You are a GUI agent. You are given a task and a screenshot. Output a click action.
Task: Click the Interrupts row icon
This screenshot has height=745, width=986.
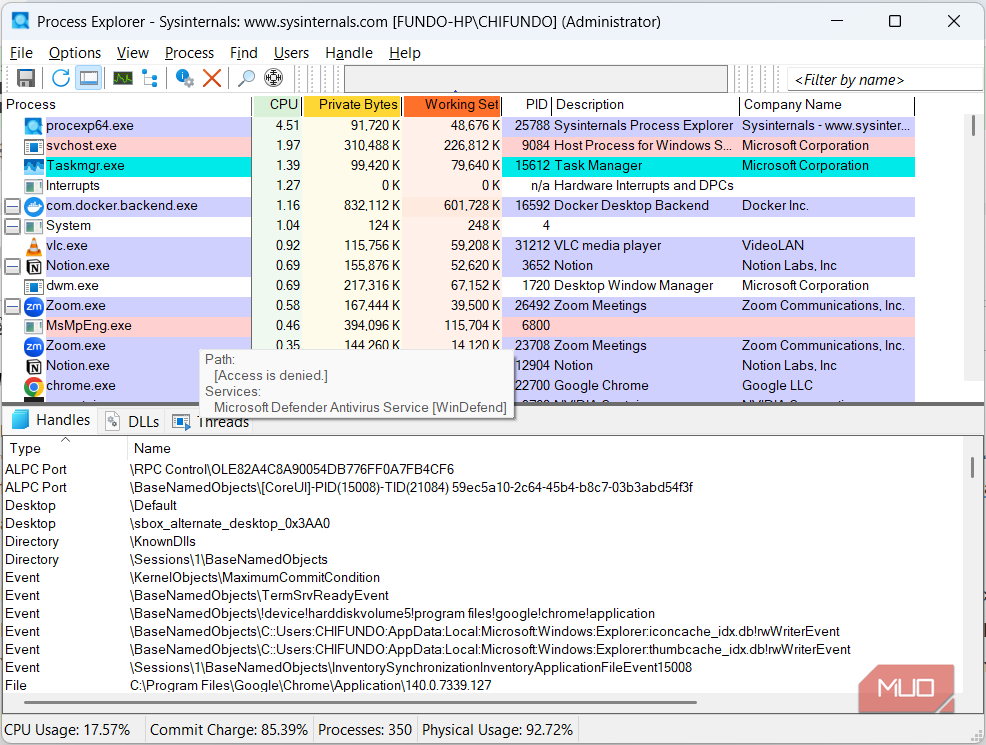click(x=33, y=186)
